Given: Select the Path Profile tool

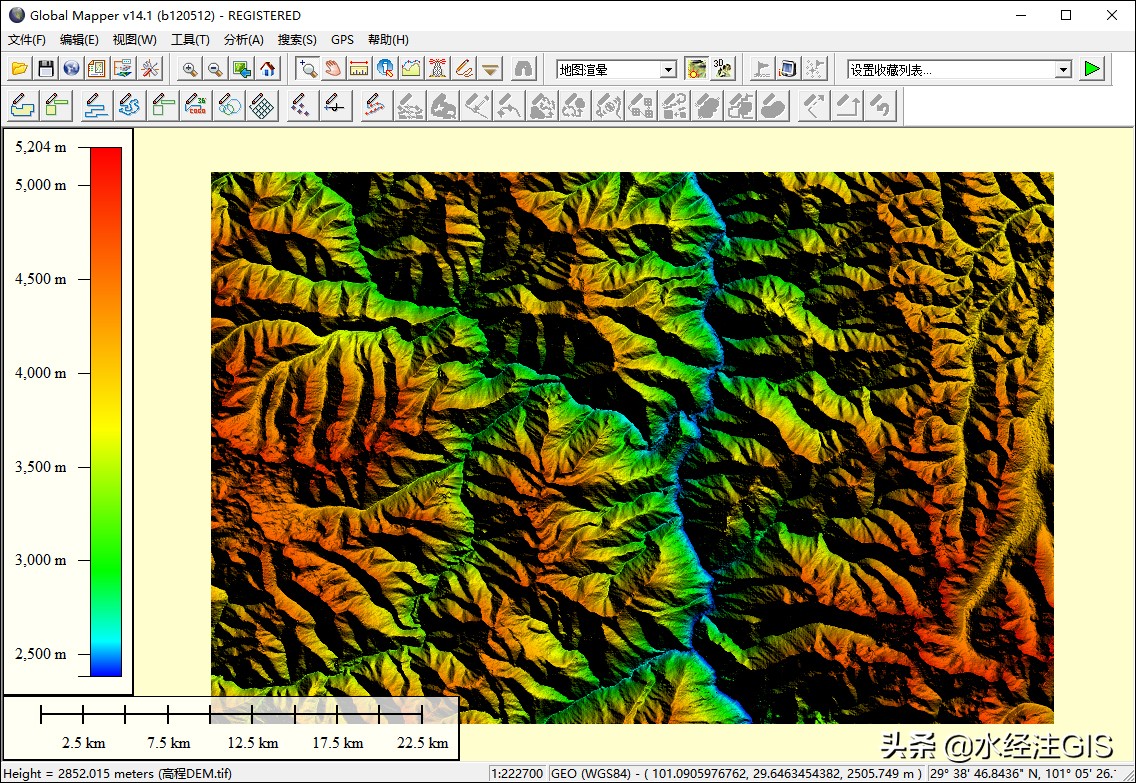Looking at the screenshot, I should click(411, 69).
